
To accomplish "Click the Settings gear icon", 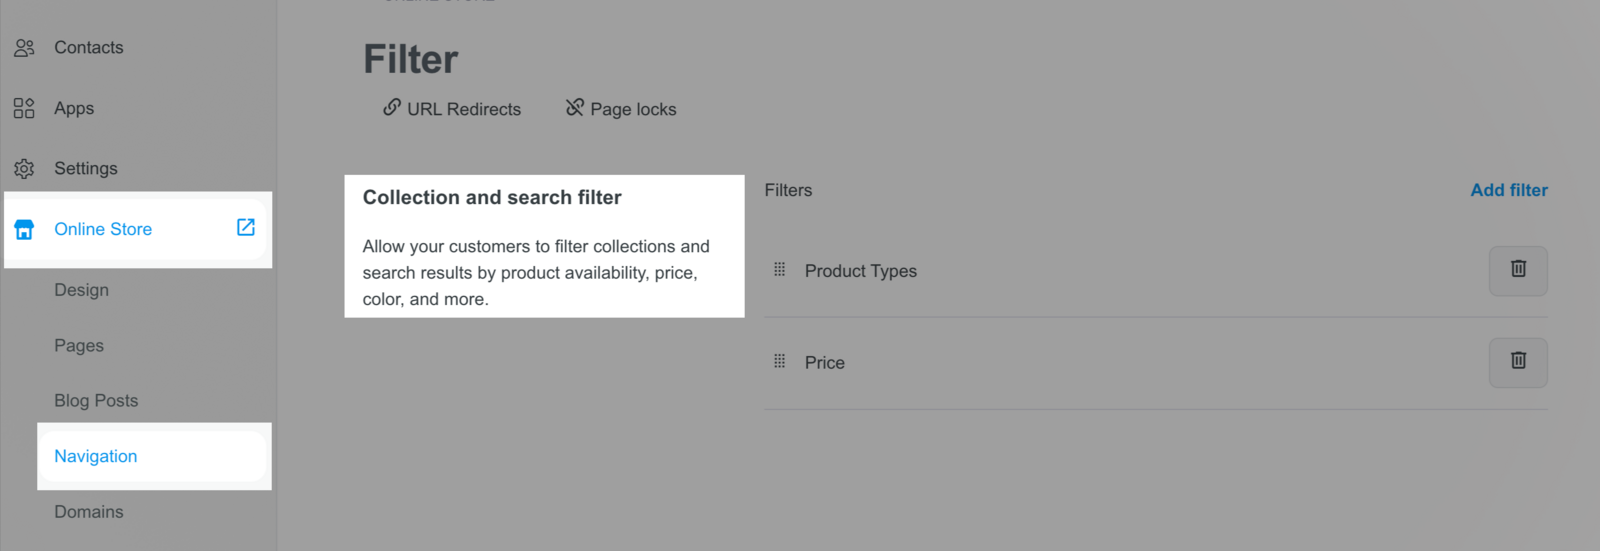I will 24,169.
